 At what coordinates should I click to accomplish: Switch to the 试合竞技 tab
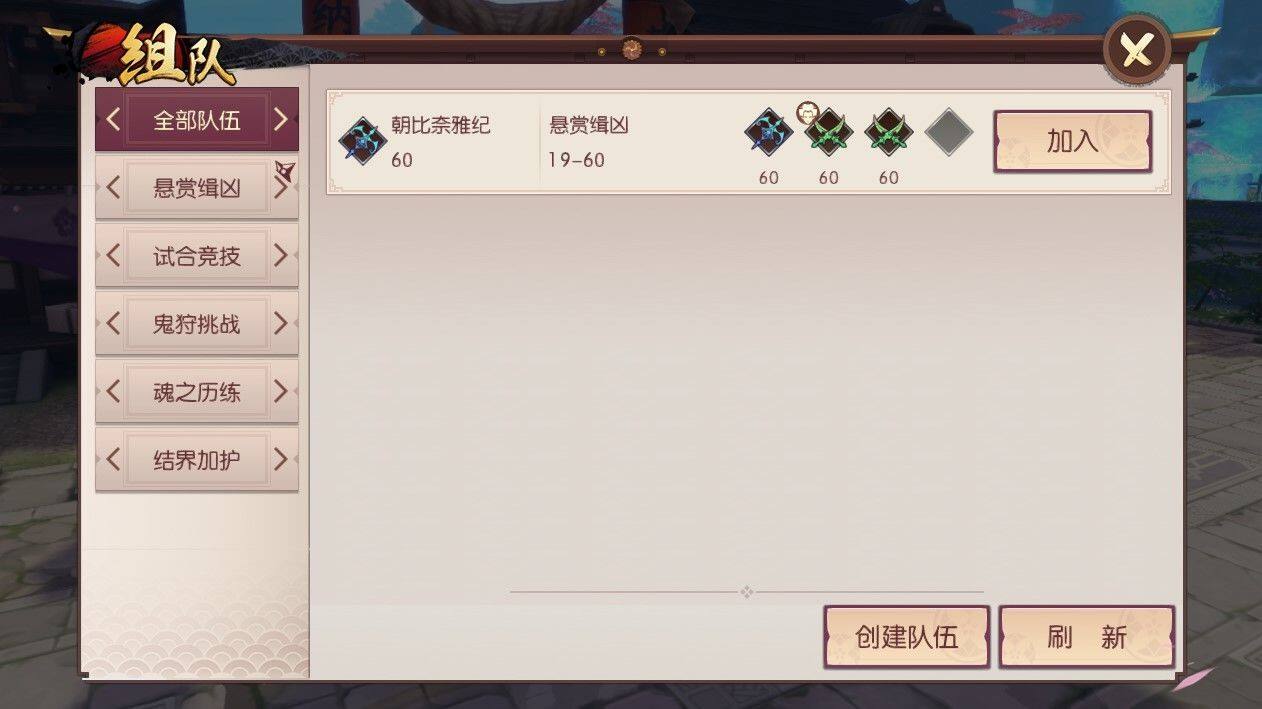(197, 256)
